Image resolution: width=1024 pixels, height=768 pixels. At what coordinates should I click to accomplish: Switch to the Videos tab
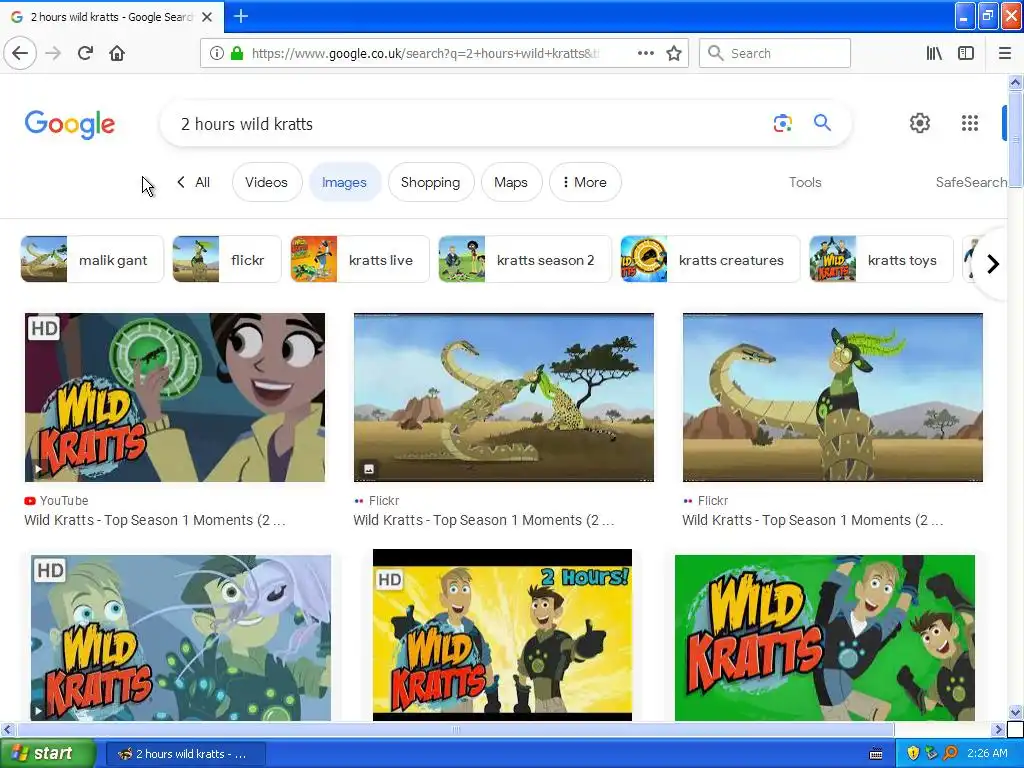click(266, 182)
